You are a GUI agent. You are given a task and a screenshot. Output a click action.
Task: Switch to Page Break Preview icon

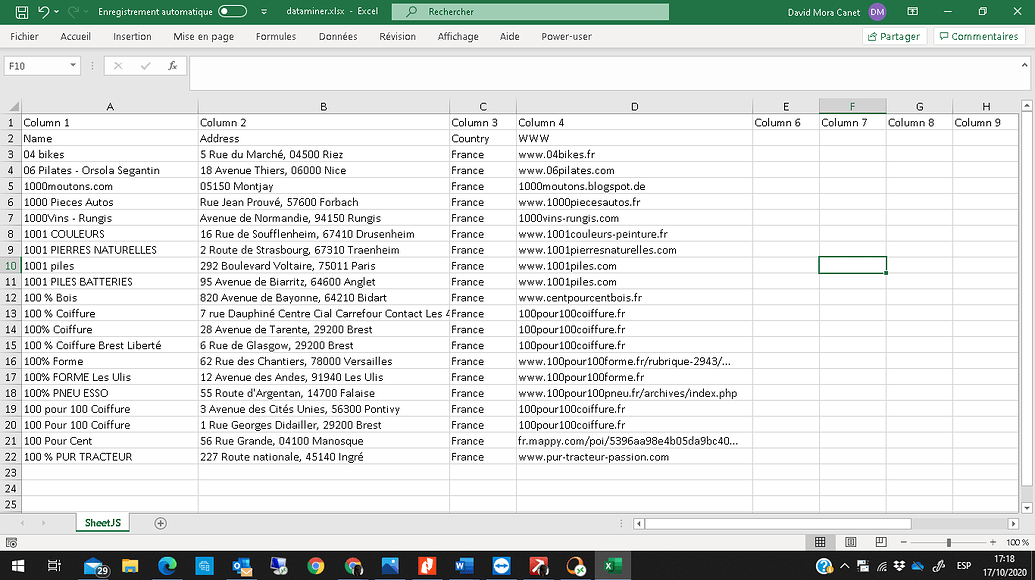click(x=881, y=542)
